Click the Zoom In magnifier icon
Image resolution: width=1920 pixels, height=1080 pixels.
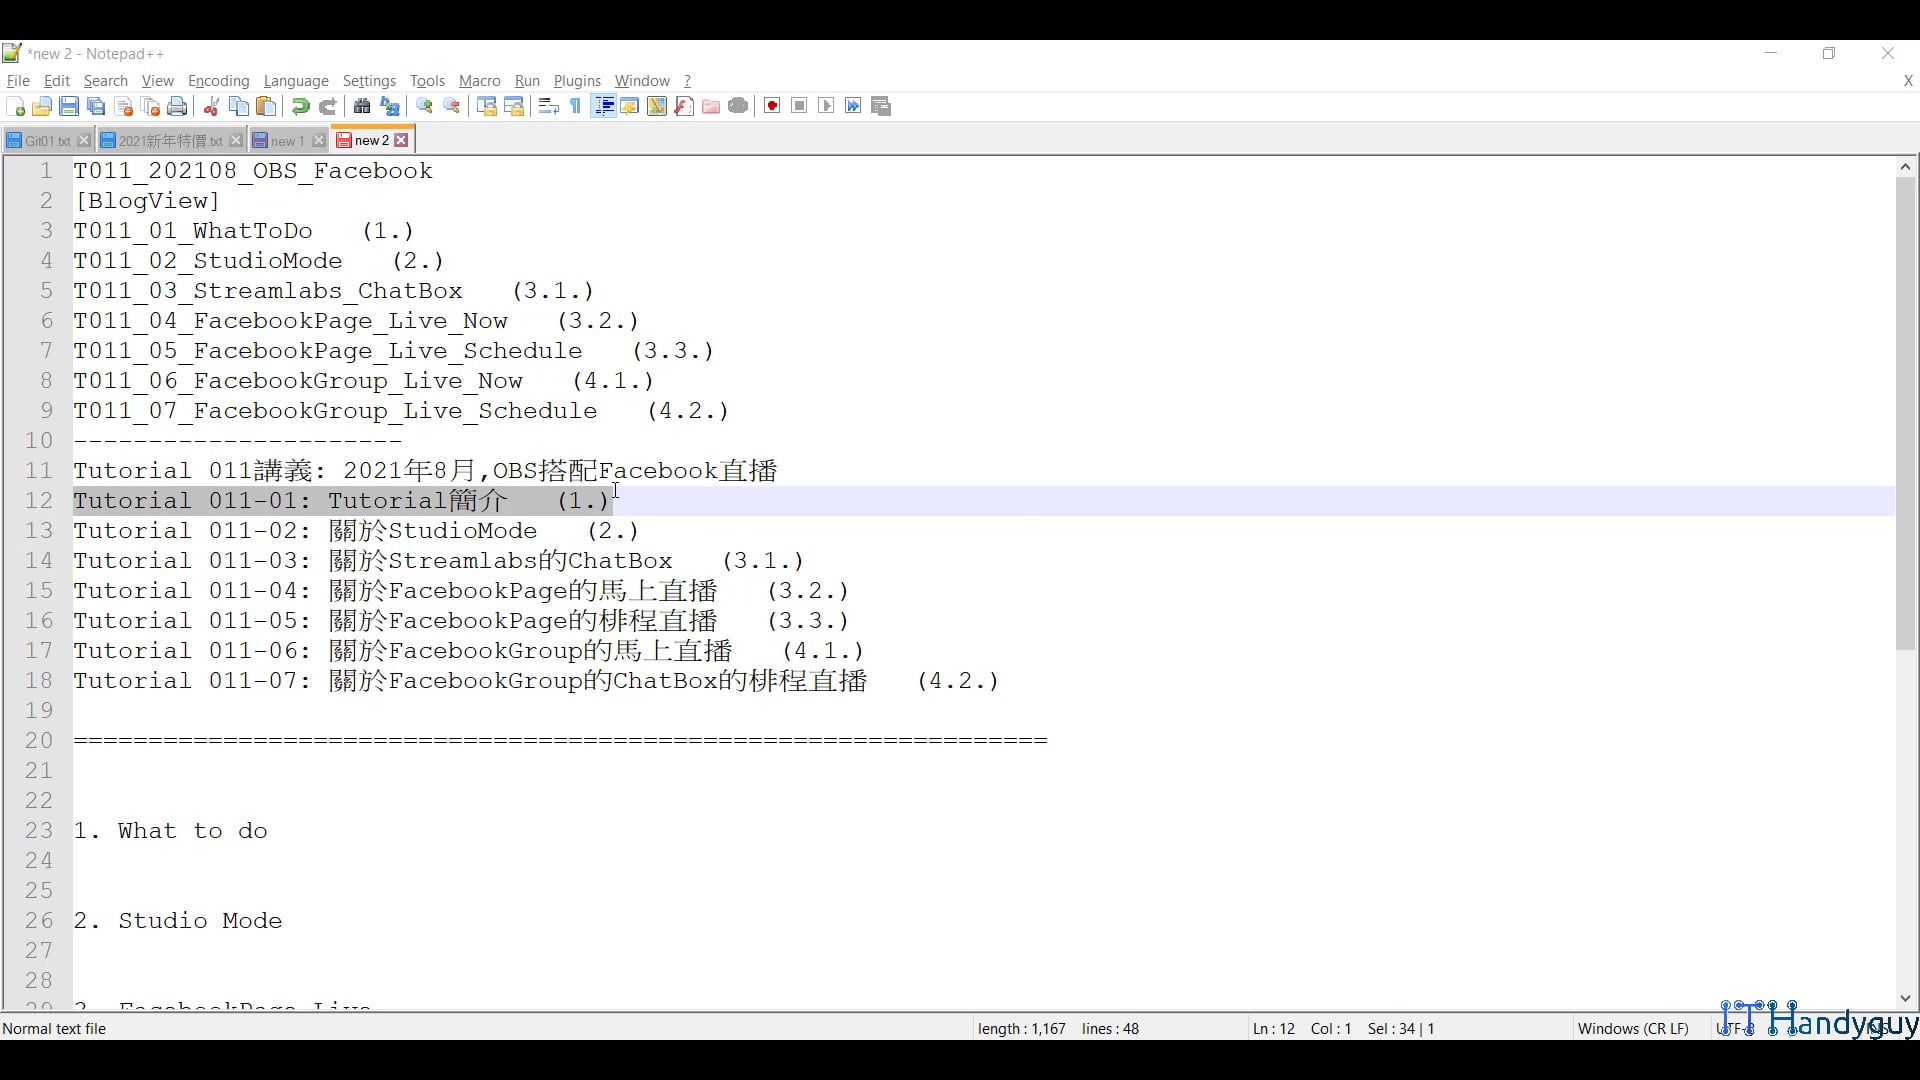(x=425, y=106)
